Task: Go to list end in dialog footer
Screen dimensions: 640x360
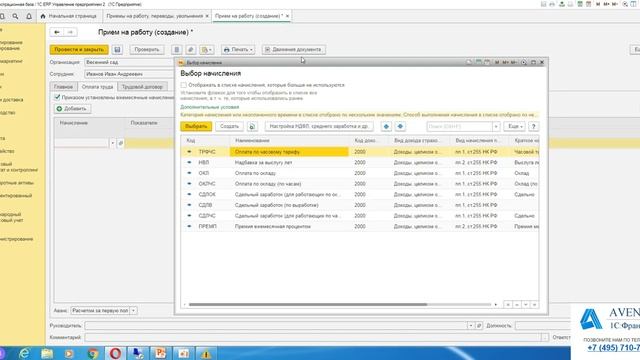Action: click(x=534, y=304)
